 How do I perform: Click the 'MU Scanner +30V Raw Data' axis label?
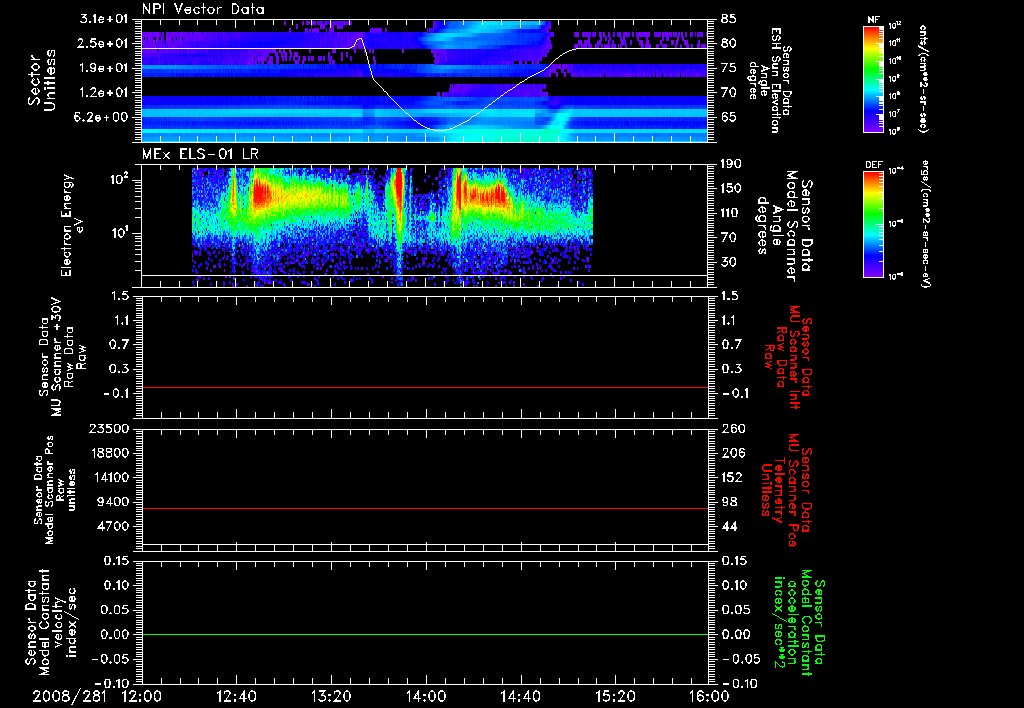[x=62, y=357]
